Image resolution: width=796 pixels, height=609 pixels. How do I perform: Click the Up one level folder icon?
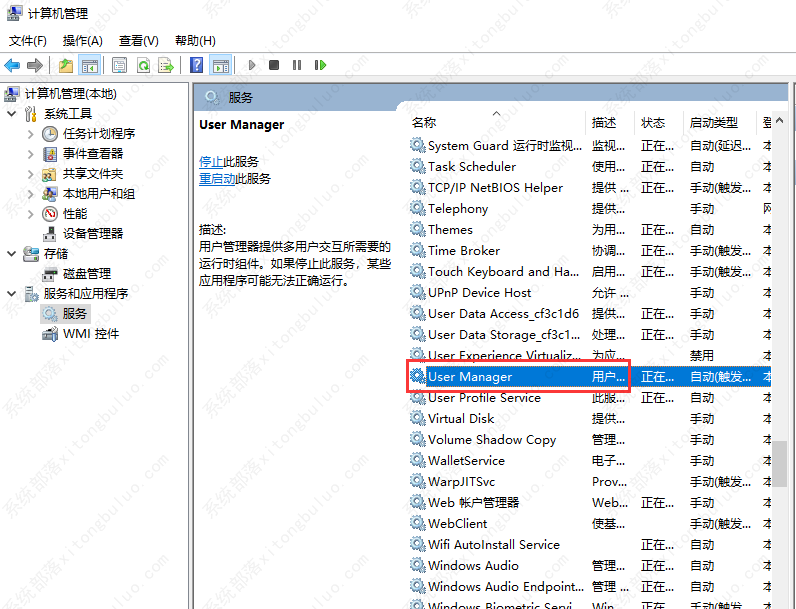coord(66,65)
